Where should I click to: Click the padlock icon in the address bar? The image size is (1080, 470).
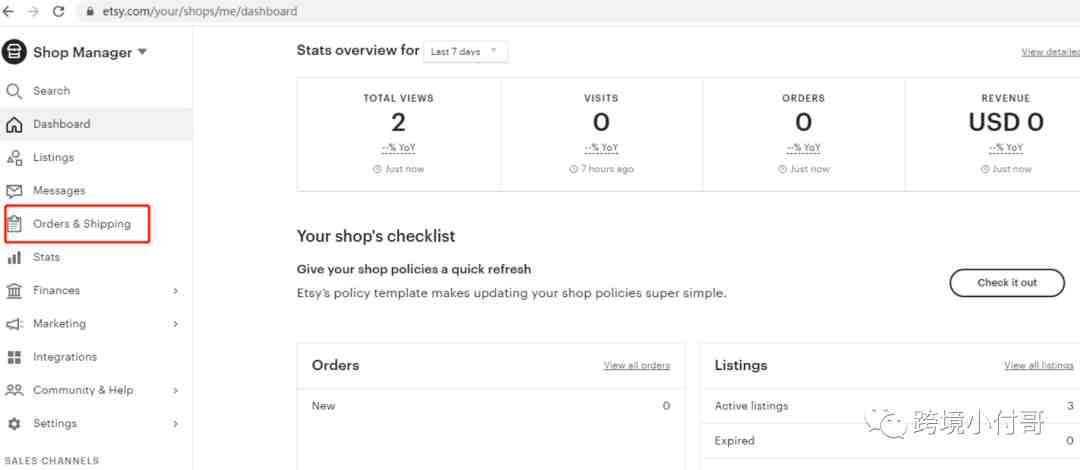(x=90, y=11)
